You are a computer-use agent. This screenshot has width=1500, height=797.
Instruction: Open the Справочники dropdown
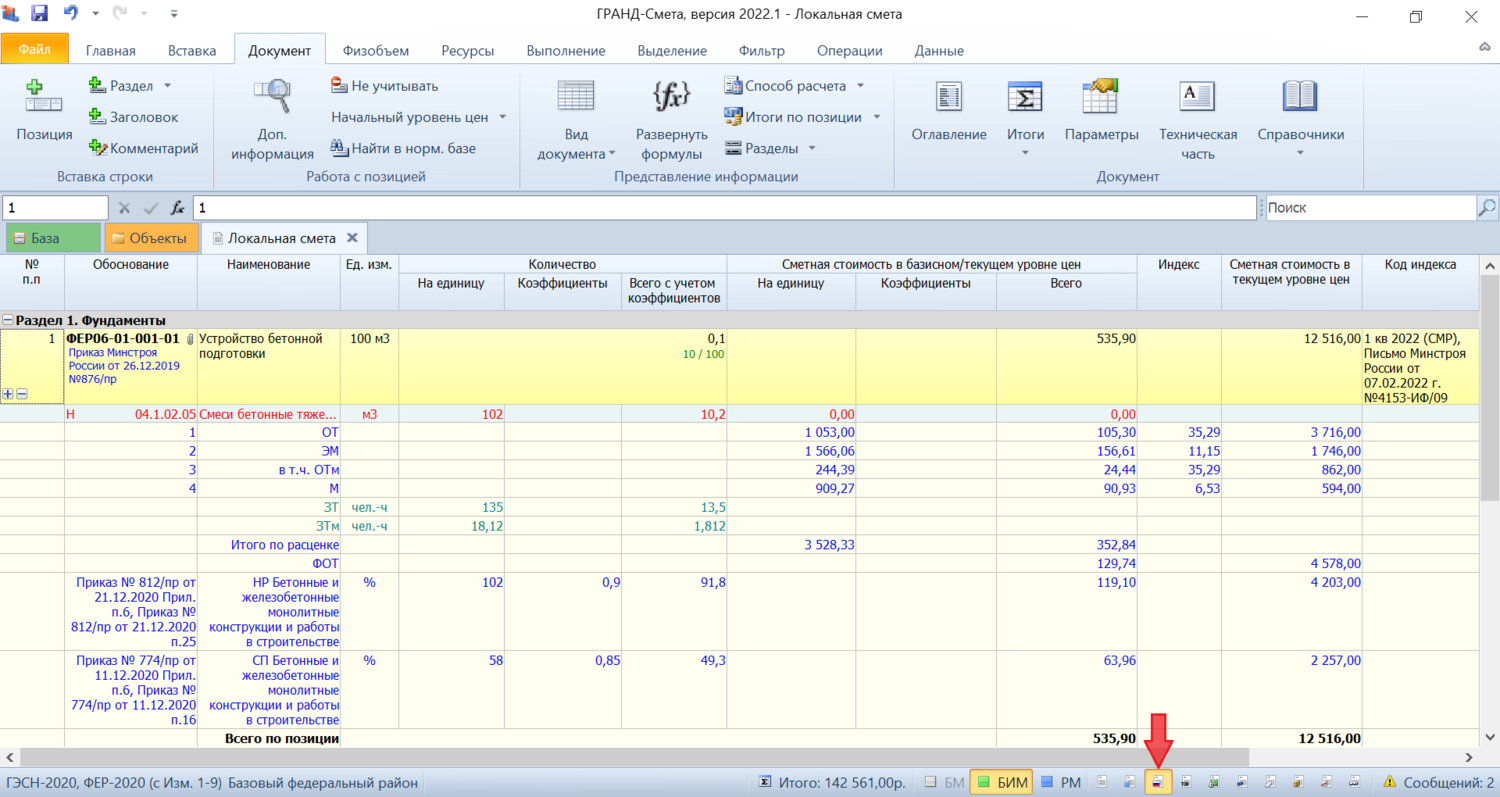(1300, 152)
